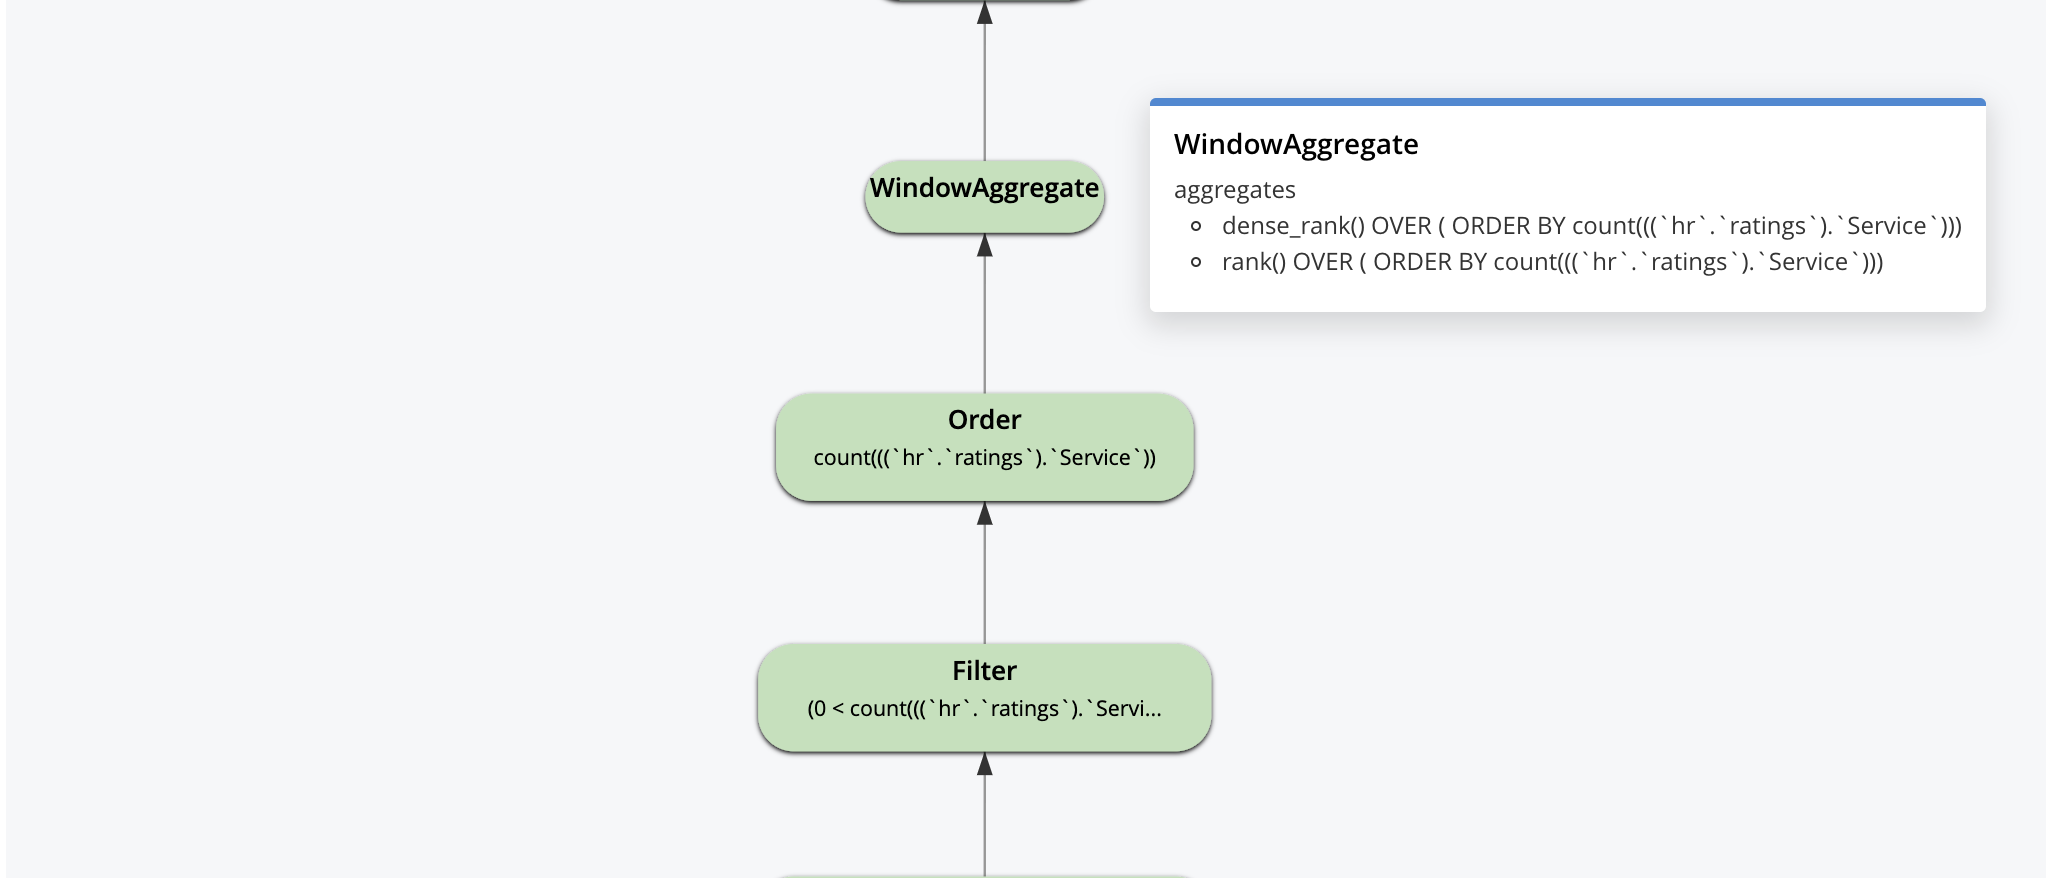2046x878 pixels.
Task: Select the WindowAggregate plan node
Action: (x=984, y=197)
